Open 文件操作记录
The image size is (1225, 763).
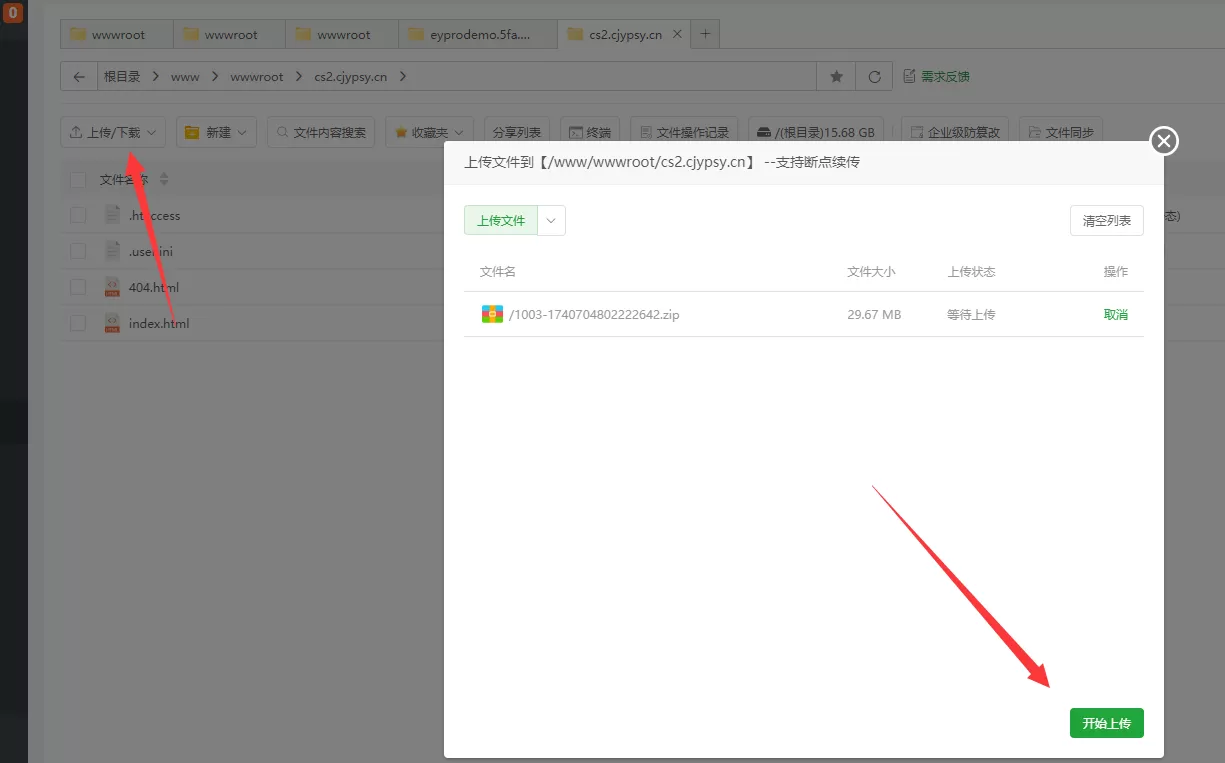(684, 132)
